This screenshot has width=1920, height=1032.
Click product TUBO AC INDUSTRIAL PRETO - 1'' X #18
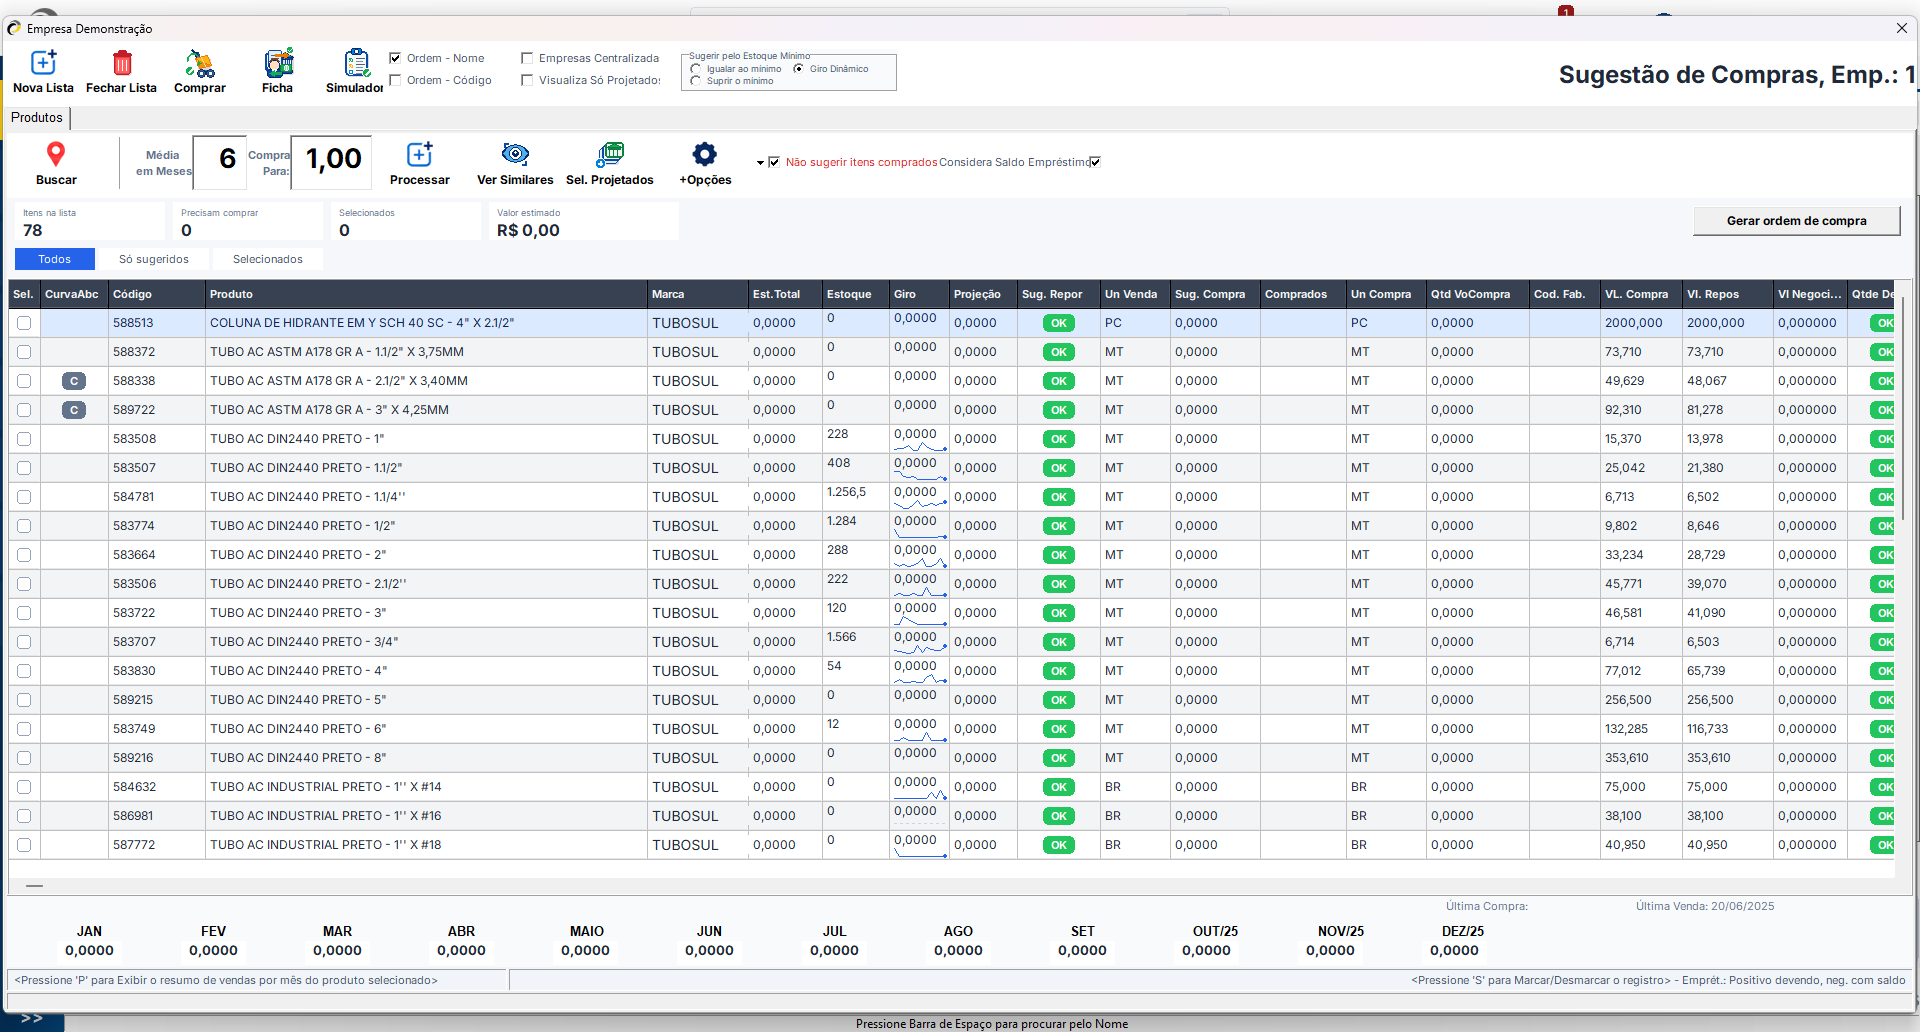click(x=326, y=845)
